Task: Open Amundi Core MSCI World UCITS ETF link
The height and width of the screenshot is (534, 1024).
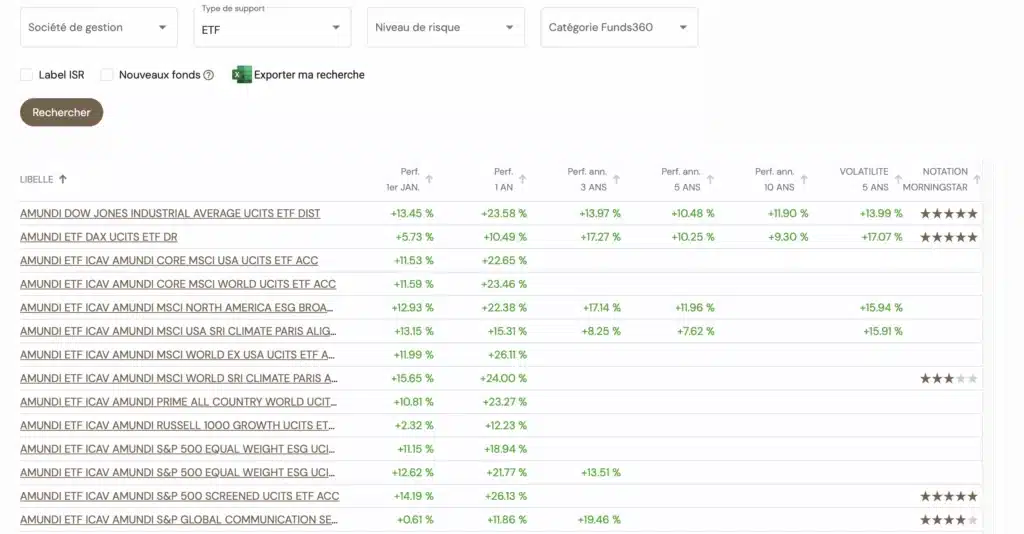Action: pos(178,284)
